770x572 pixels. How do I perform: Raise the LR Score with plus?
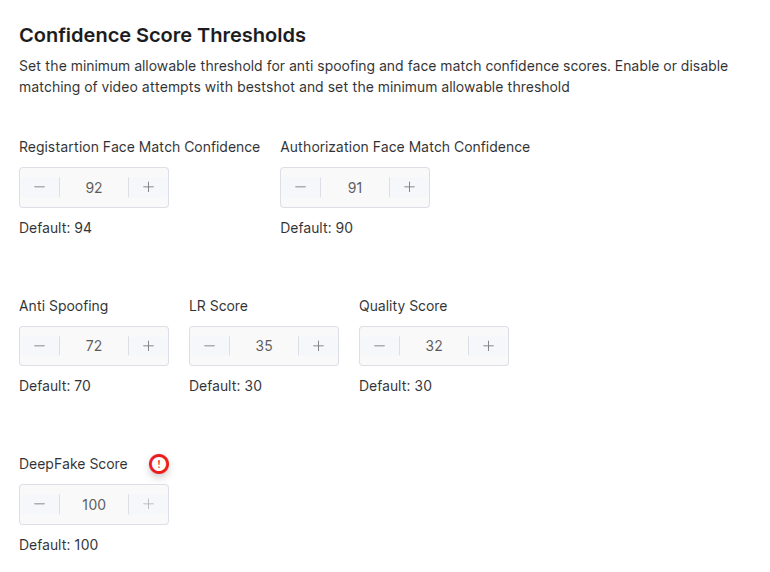click(x=318, y=346)
